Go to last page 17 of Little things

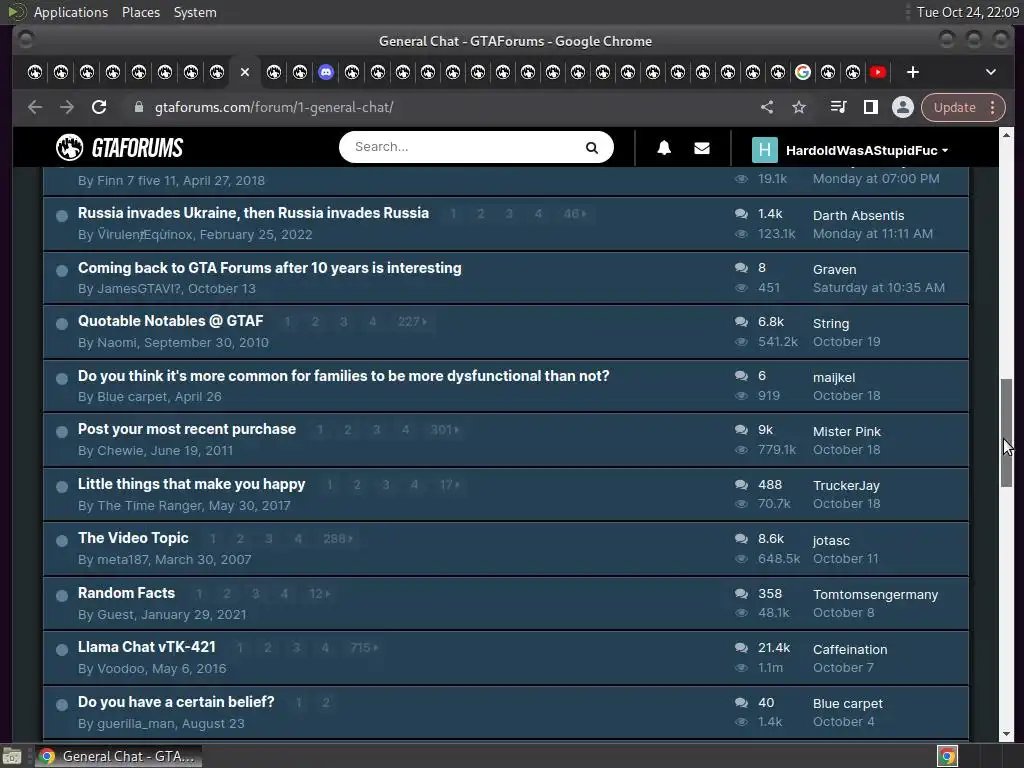click(449, 485)
